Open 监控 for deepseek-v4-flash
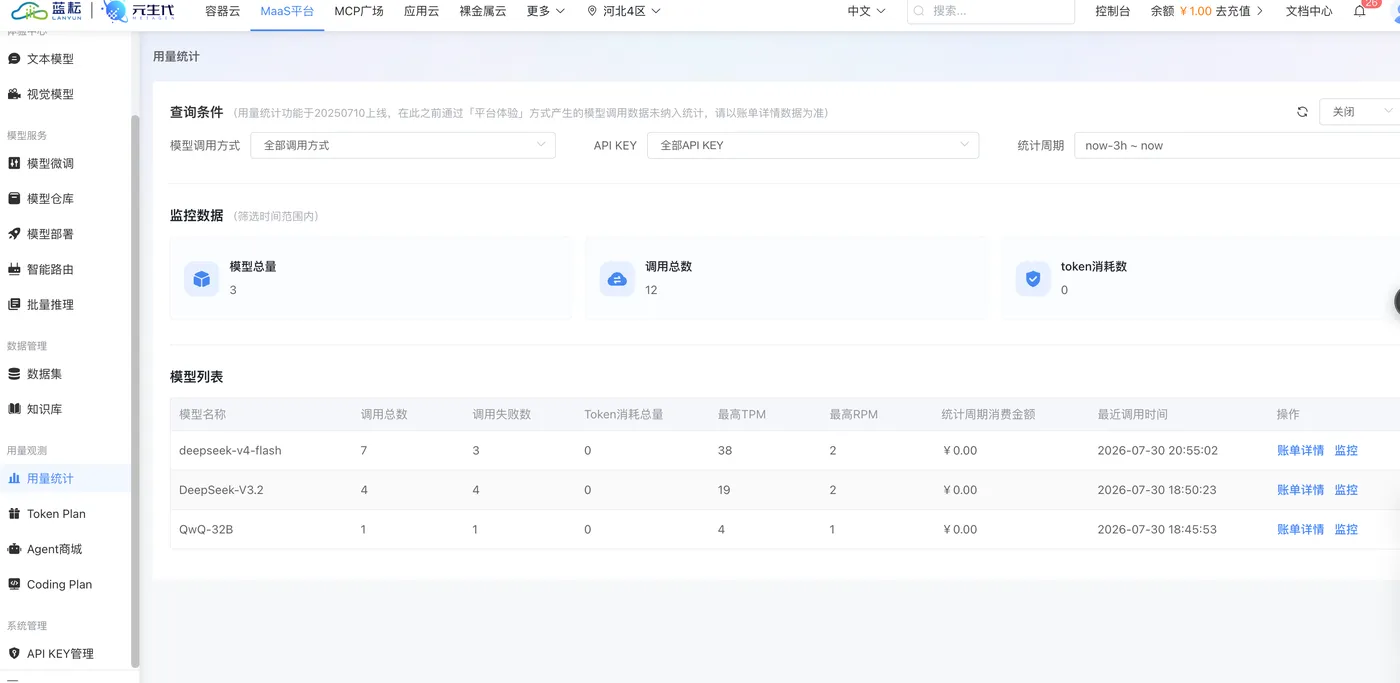The height and width of the screenshot is (683, 1400). 1346,450
